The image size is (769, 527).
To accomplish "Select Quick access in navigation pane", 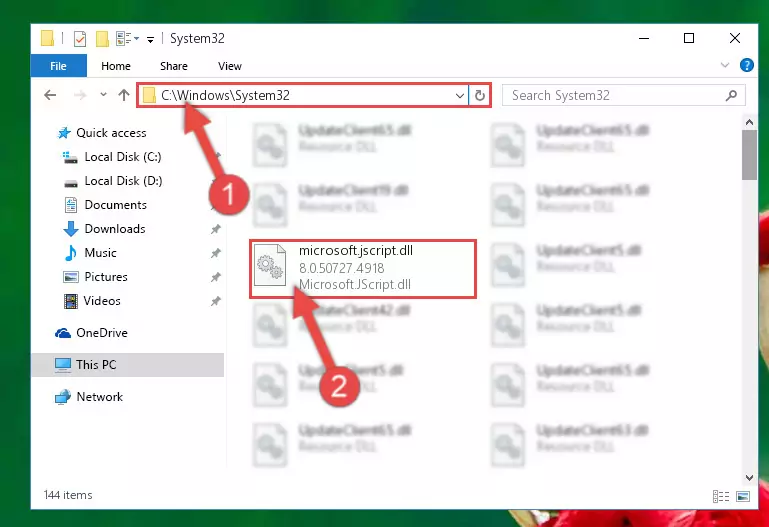I will click(x=111, y=133).
